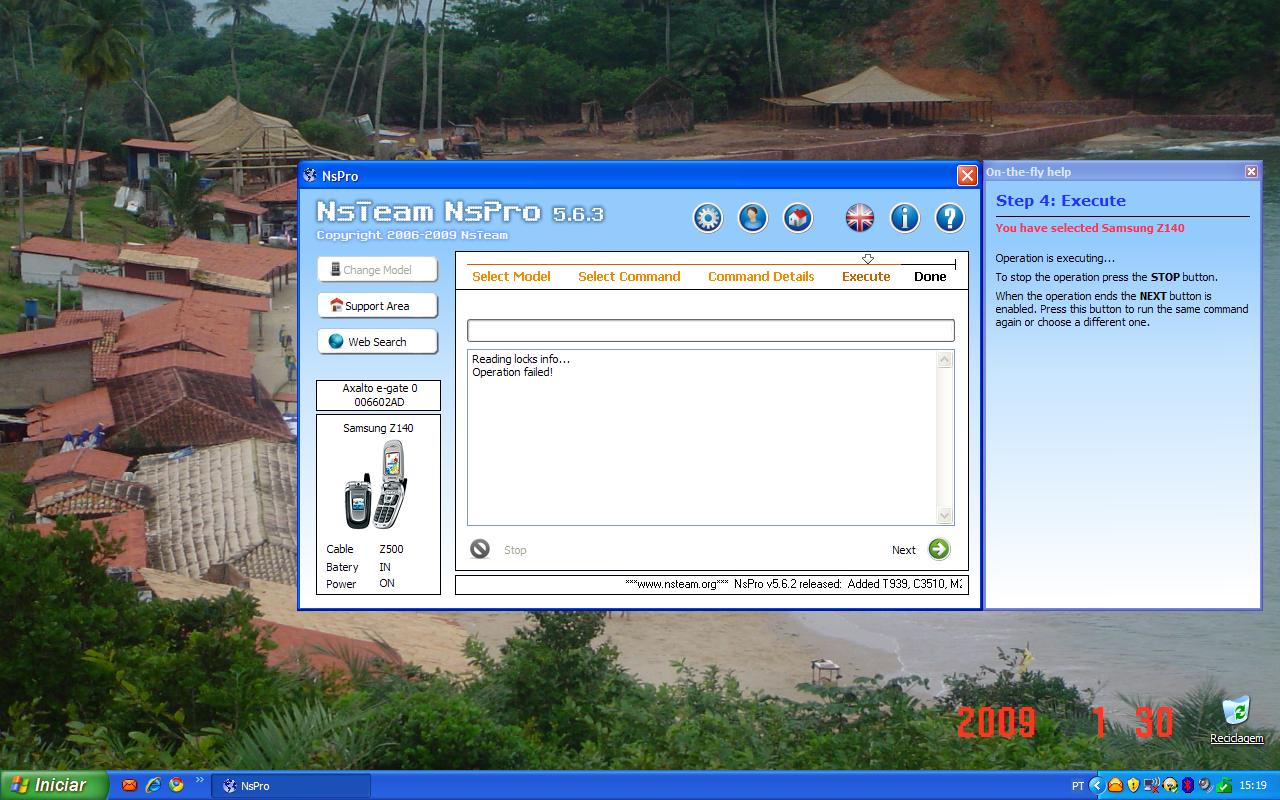Click the "Reading locks info..." log line

pos(521,359)
